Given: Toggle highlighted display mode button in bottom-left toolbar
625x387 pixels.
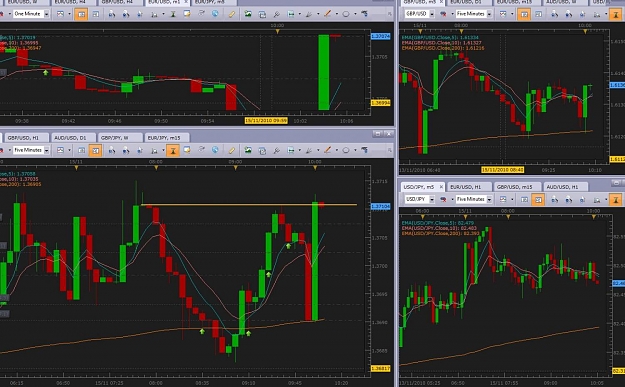Looking at the screenshot, I should click(x=95, y=150).
